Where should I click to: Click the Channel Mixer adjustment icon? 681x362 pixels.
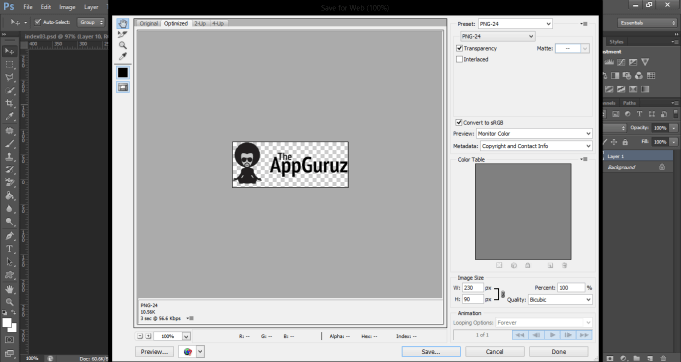click(639, 76)
